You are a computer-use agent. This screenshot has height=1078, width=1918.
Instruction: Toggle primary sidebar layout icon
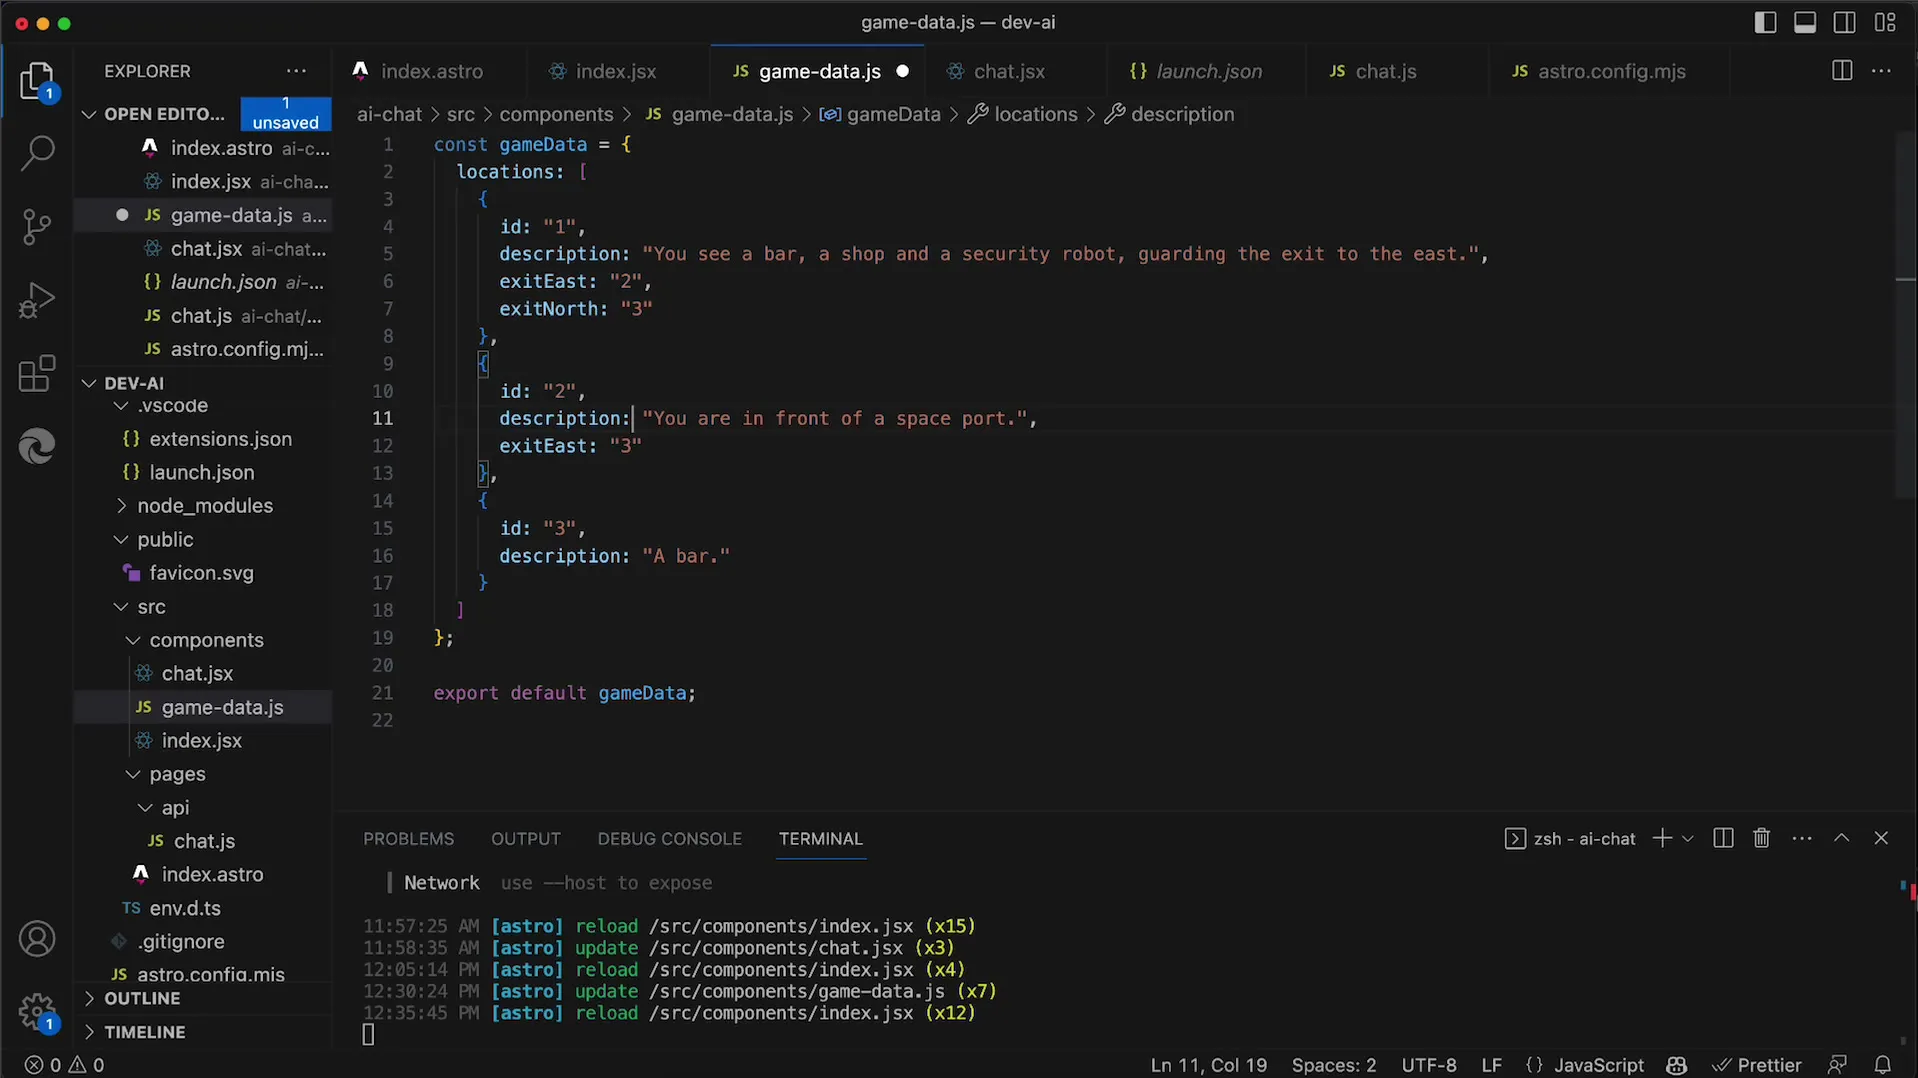coord(1765,22)
